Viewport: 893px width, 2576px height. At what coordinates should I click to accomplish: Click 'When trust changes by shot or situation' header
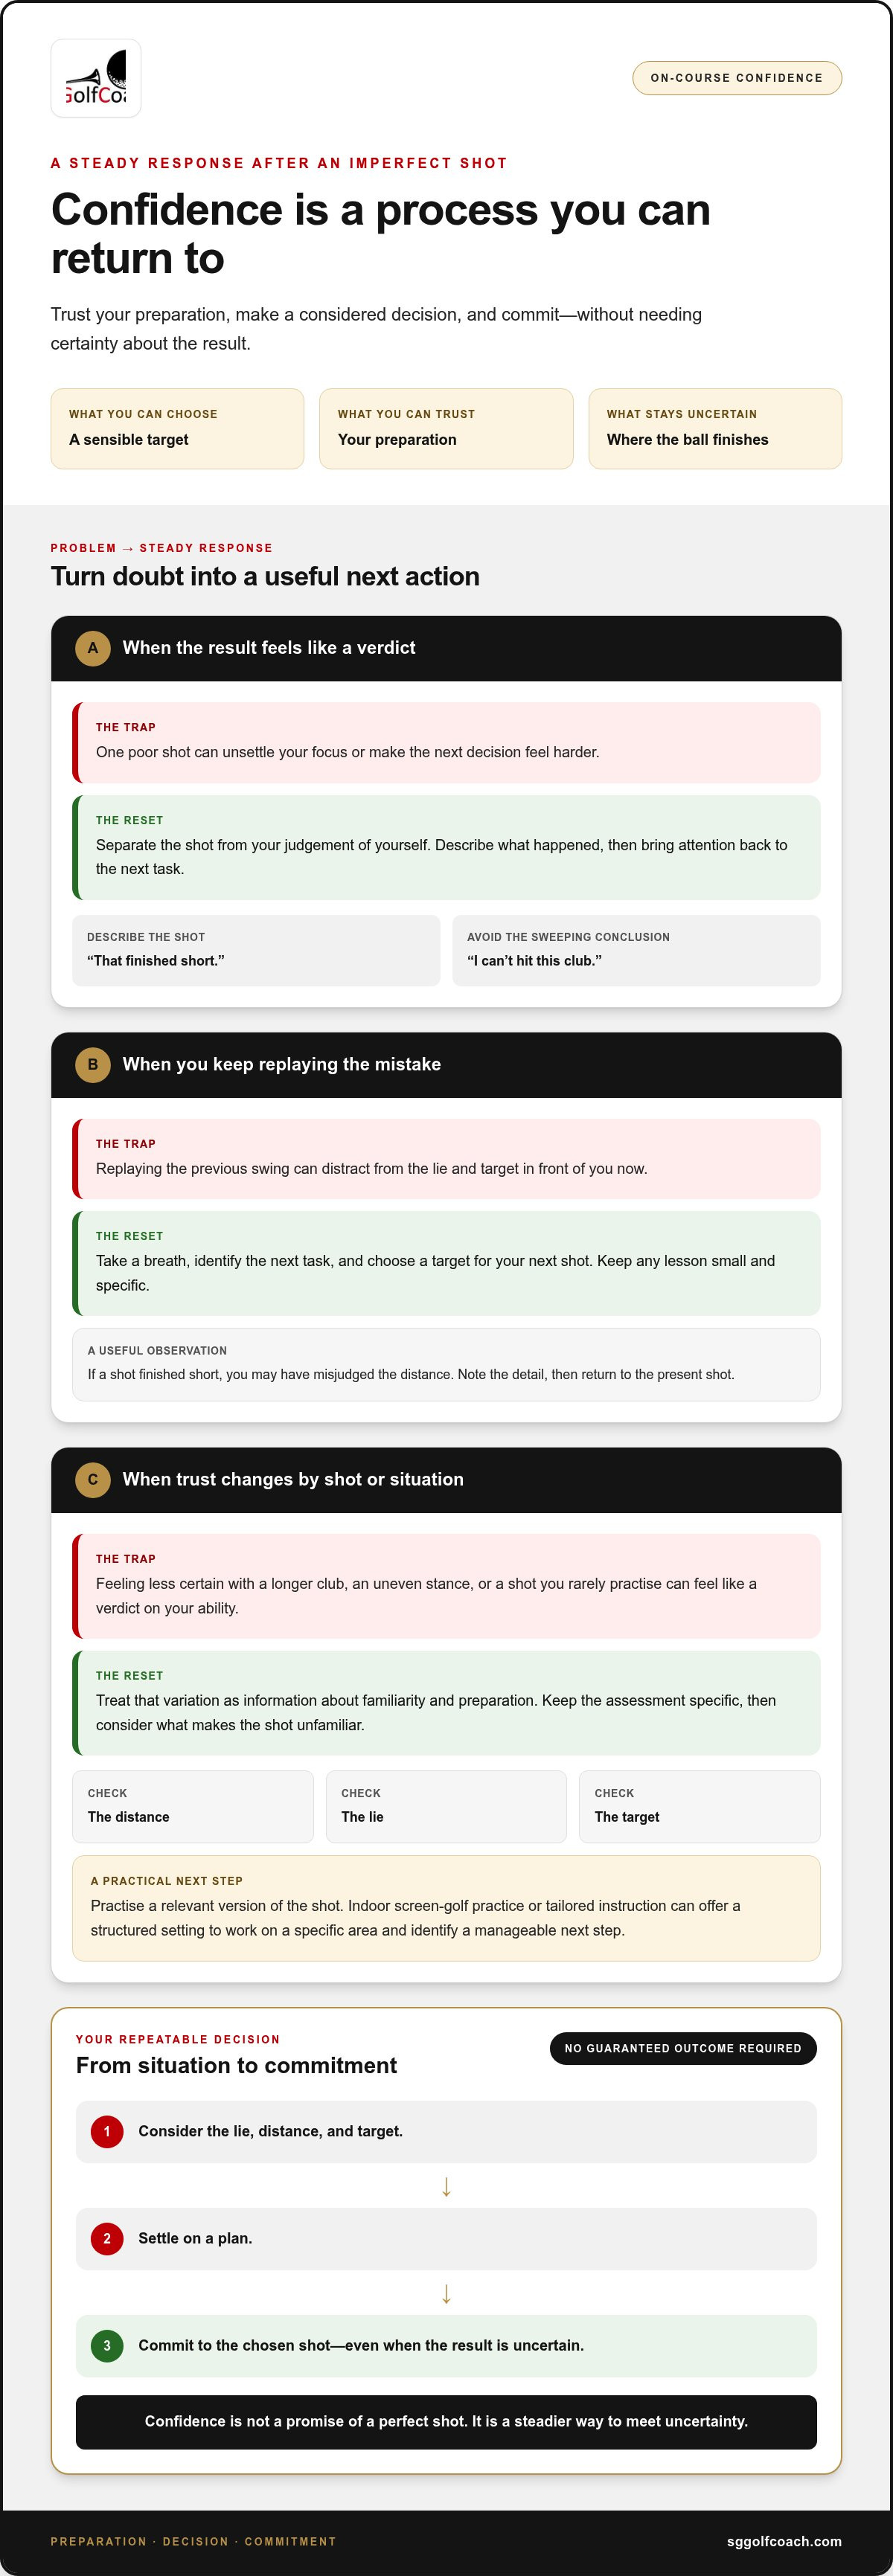coord(446,1479)
